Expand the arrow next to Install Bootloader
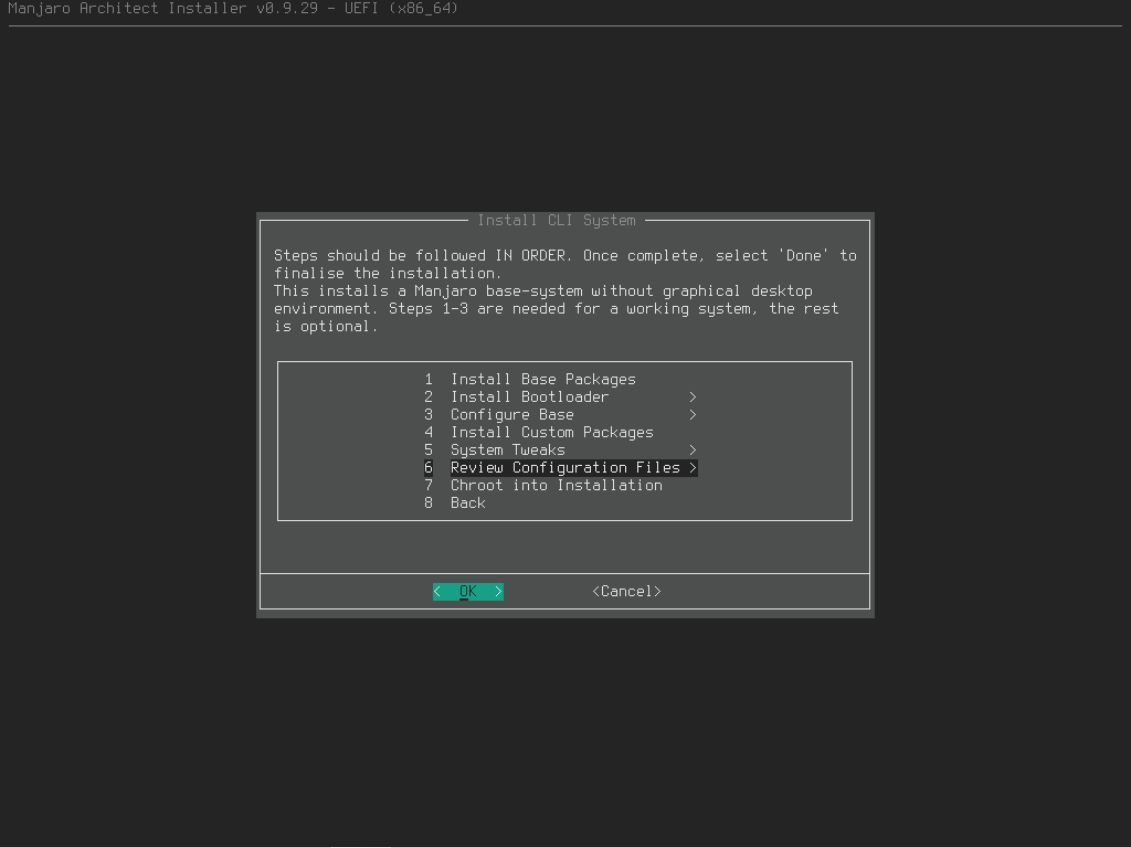This screenshot has width=1131, height=848. [692, 397]
